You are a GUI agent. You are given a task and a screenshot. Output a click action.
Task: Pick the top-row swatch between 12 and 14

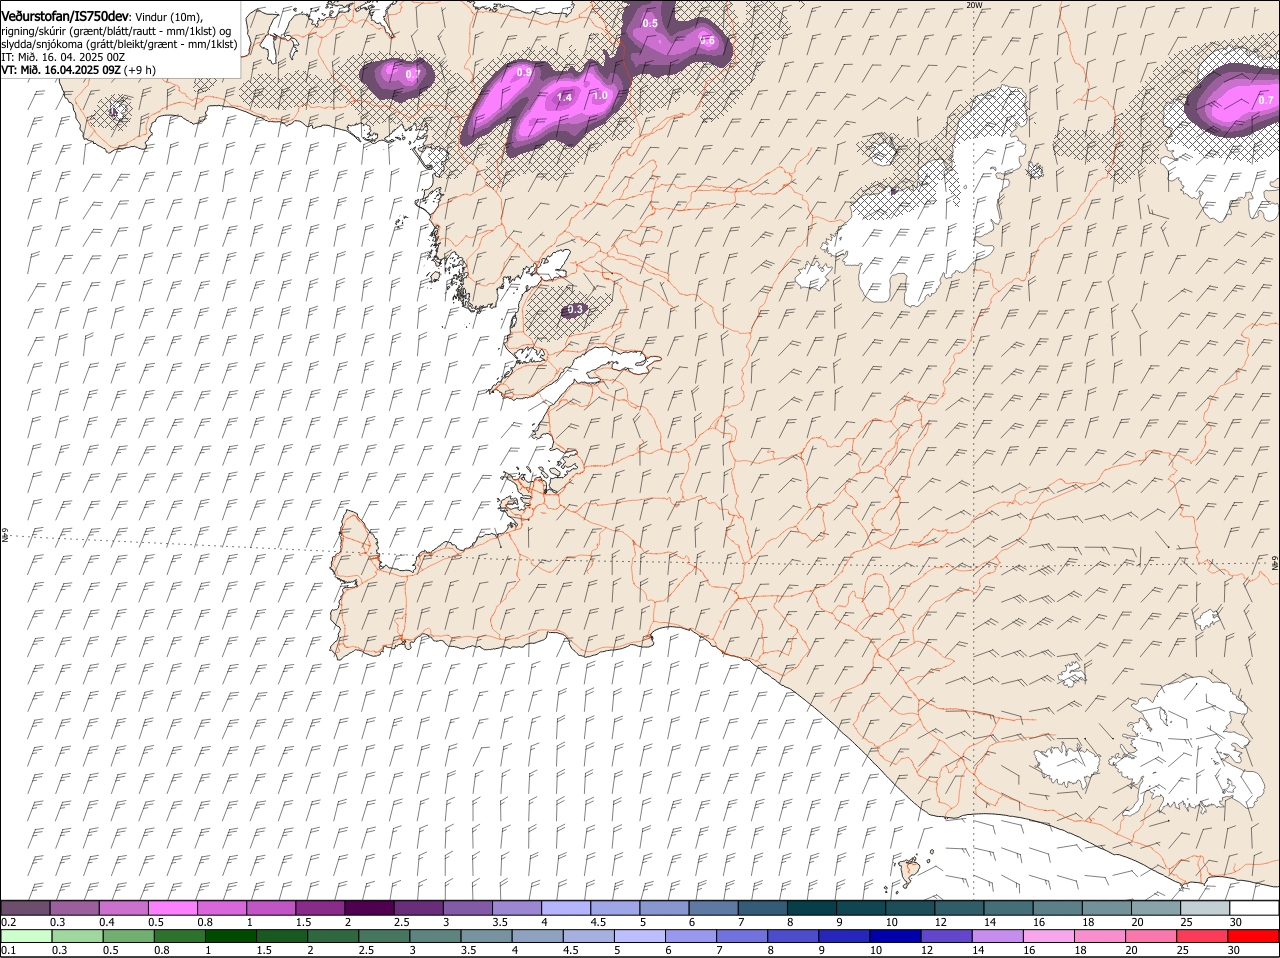(x=960, y=908)
